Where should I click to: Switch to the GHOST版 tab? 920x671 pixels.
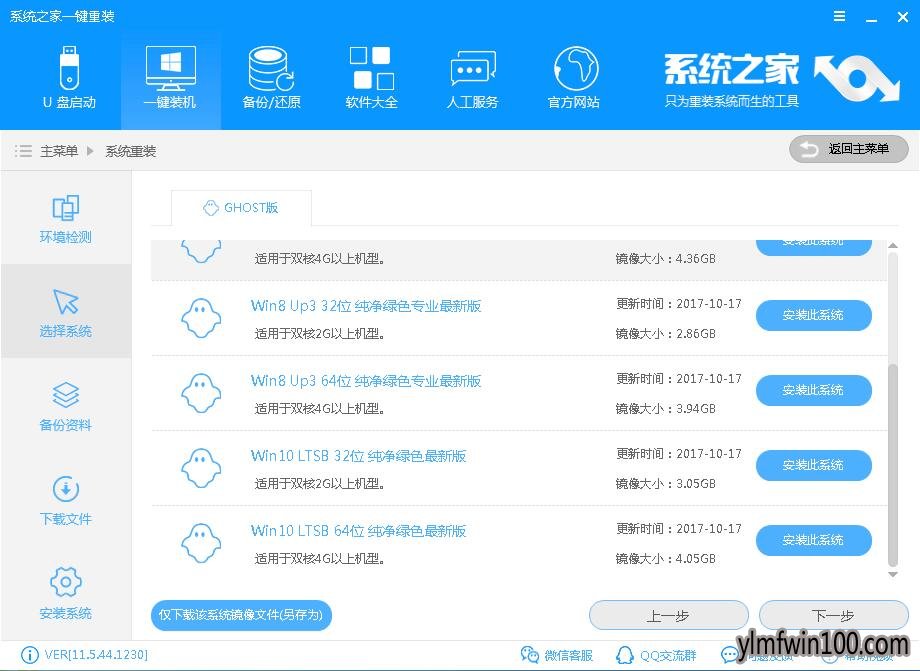[x=241, y=208]
